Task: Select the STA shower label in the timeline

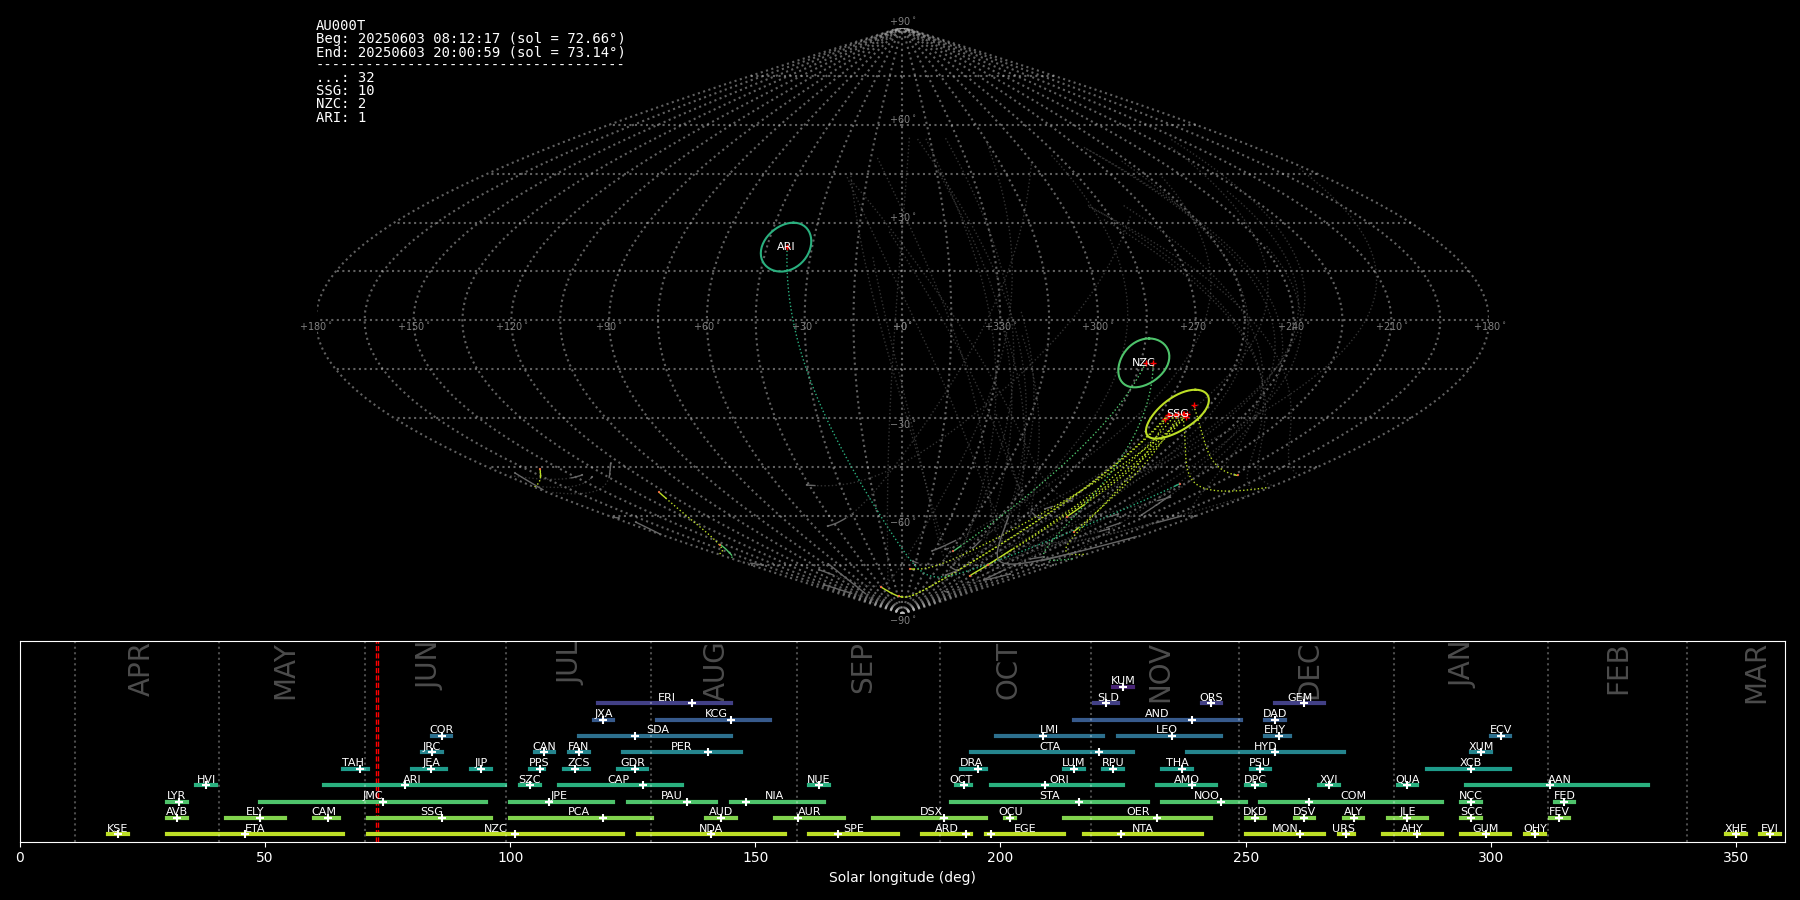Action: [1050, 796]
